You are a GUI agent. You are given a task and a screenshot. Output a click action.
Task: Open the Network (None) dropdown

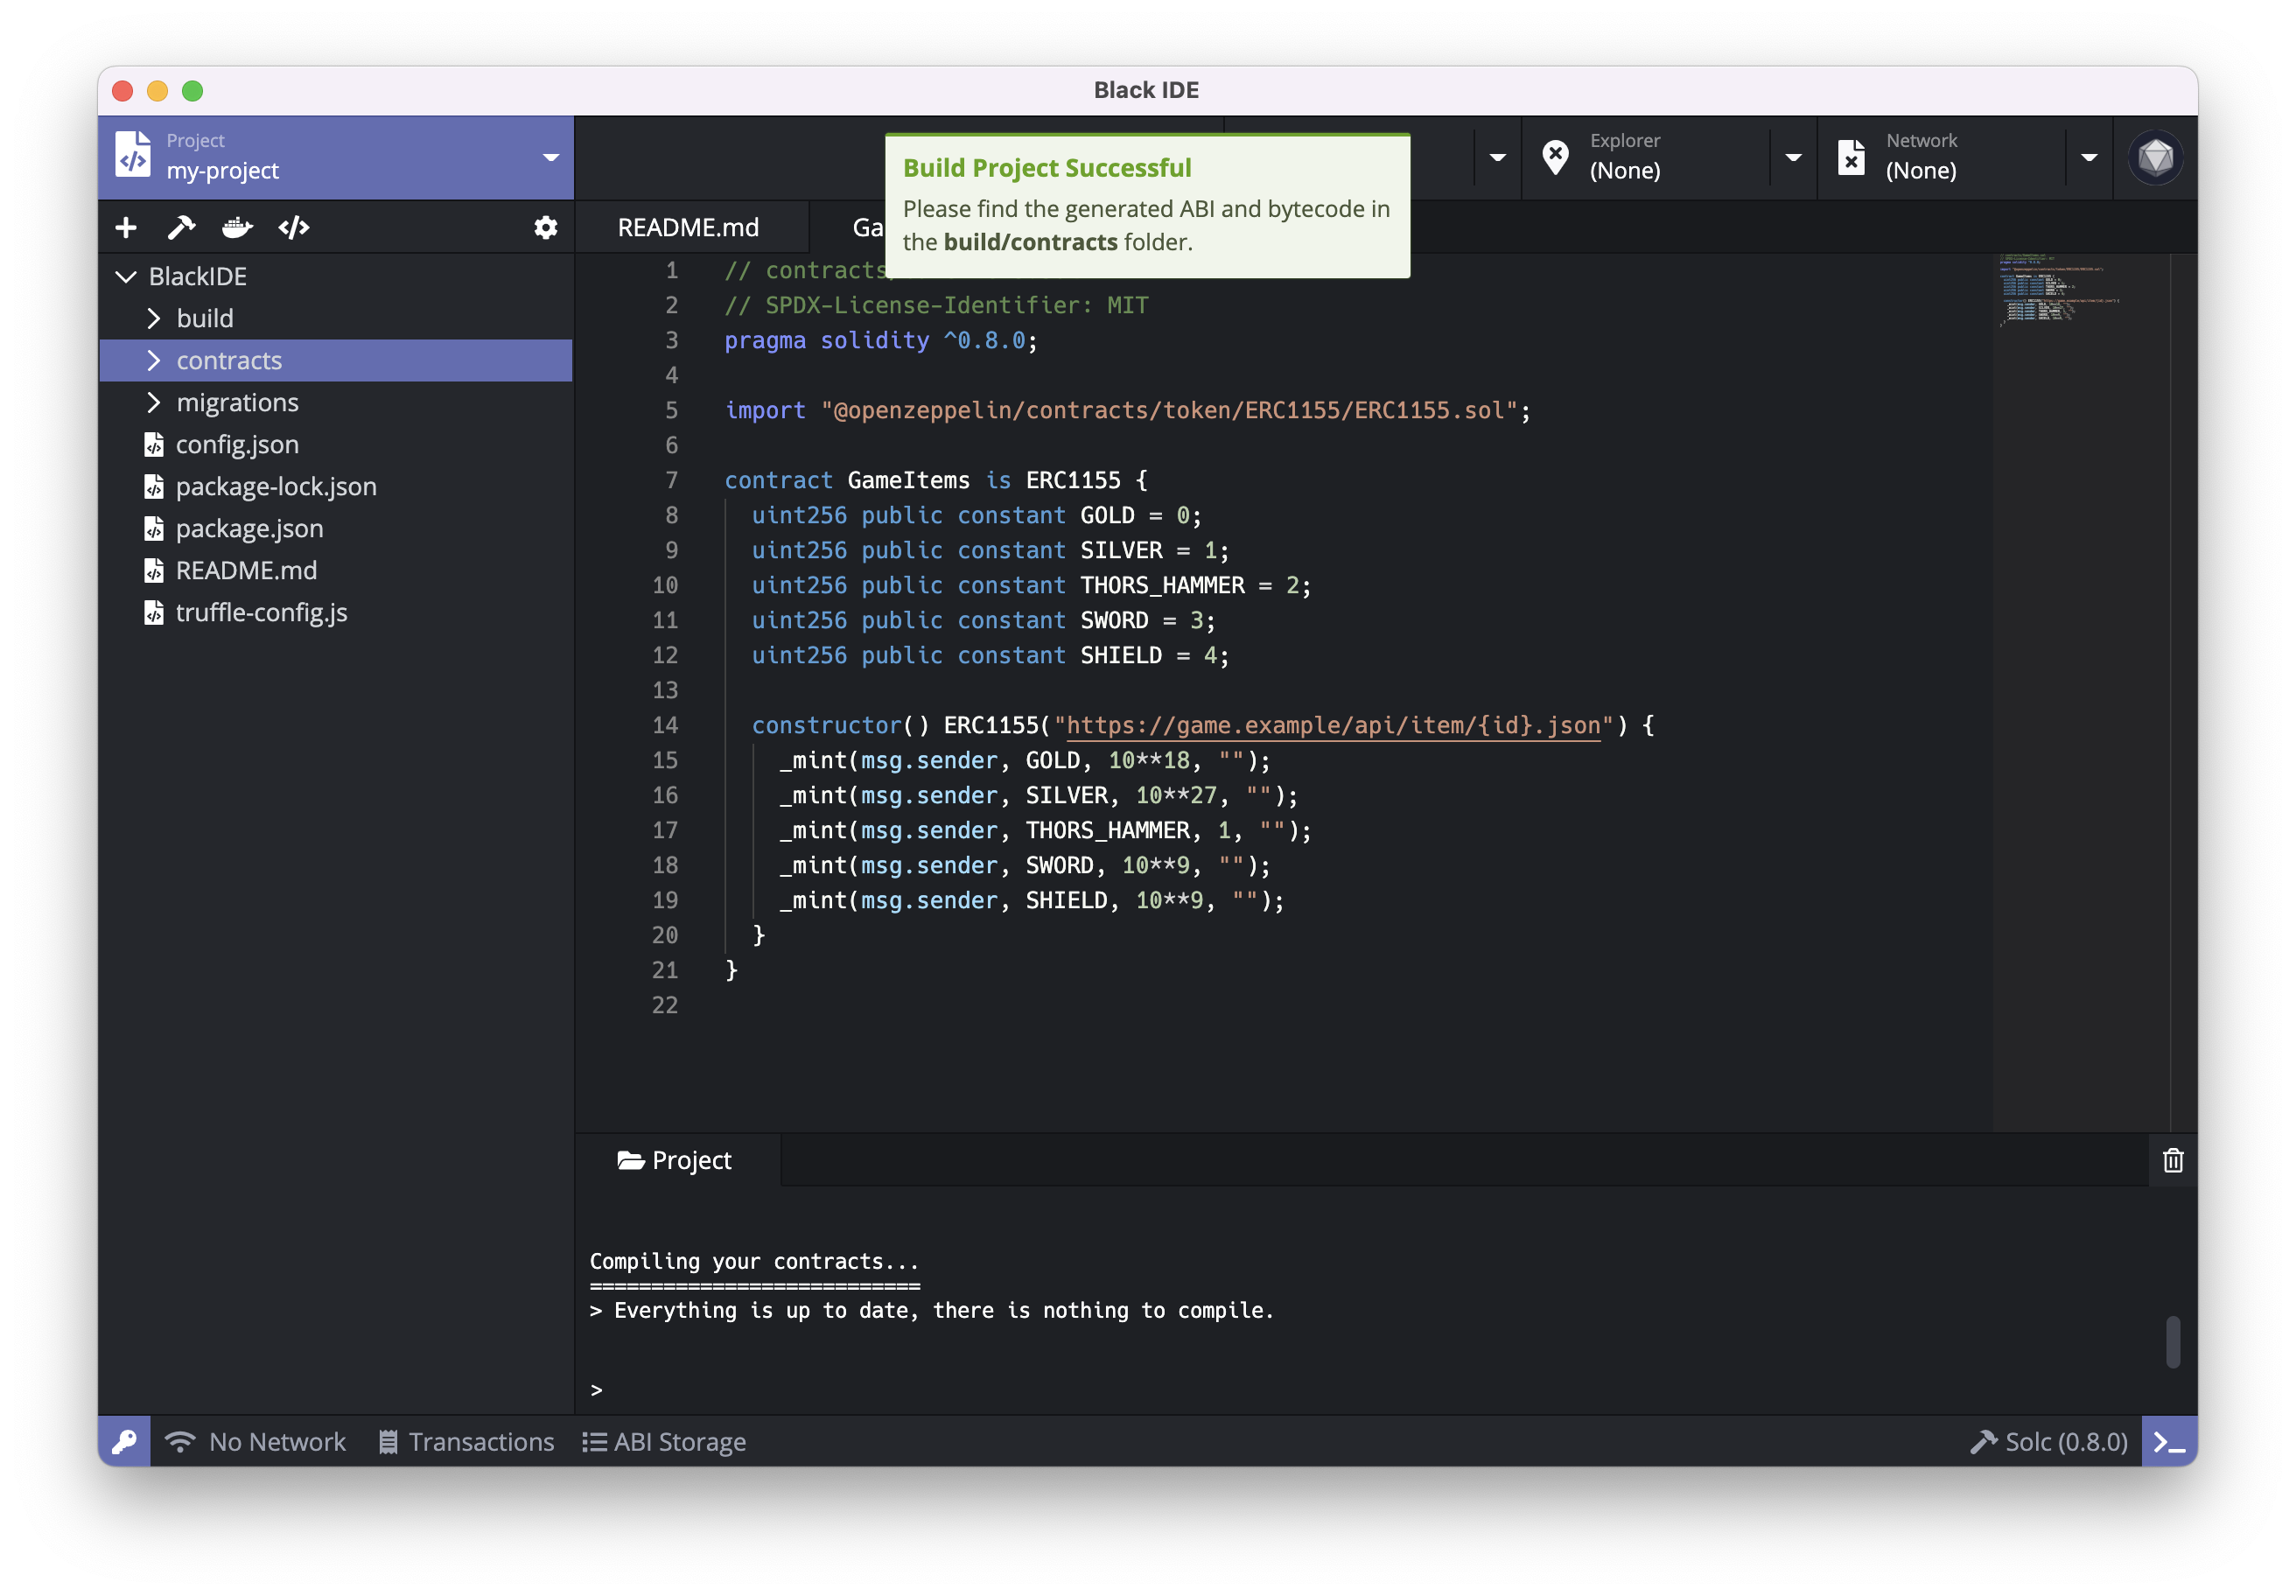[2089, 157]
